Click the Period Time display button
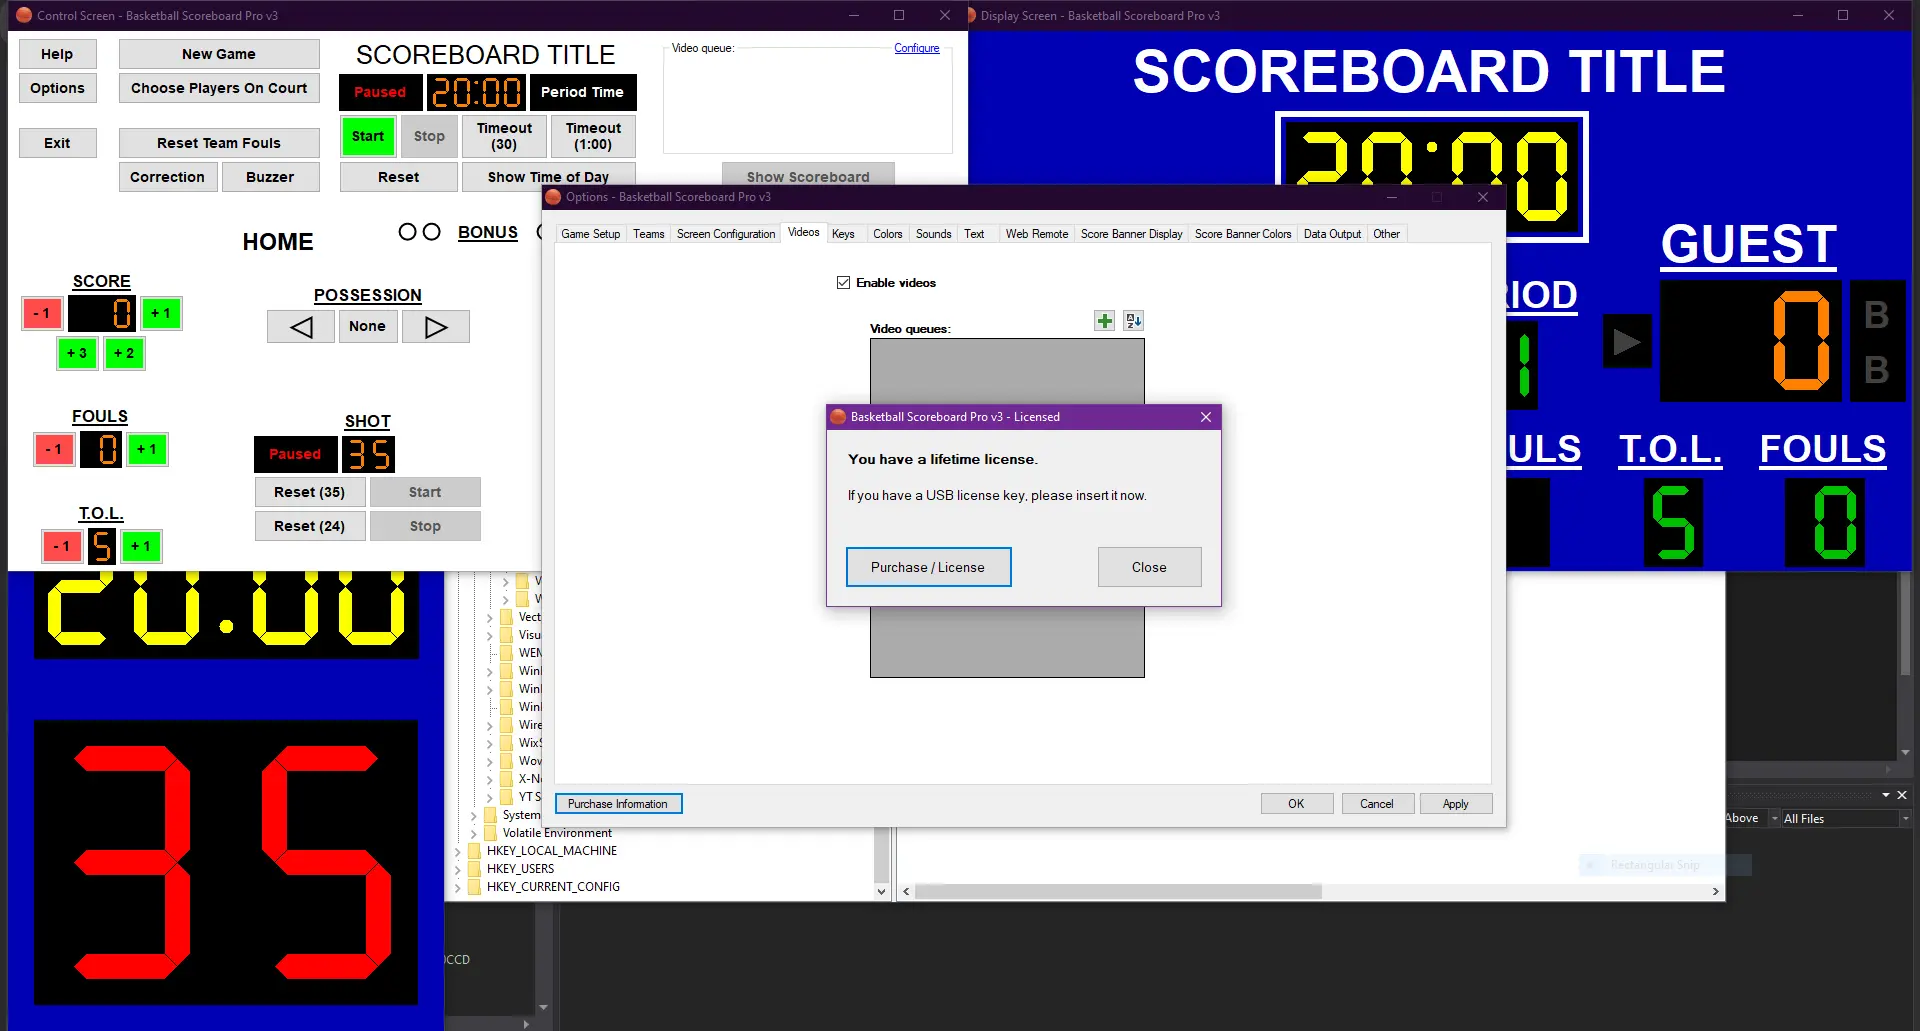 pyautogui.click(x=582, y=92)
